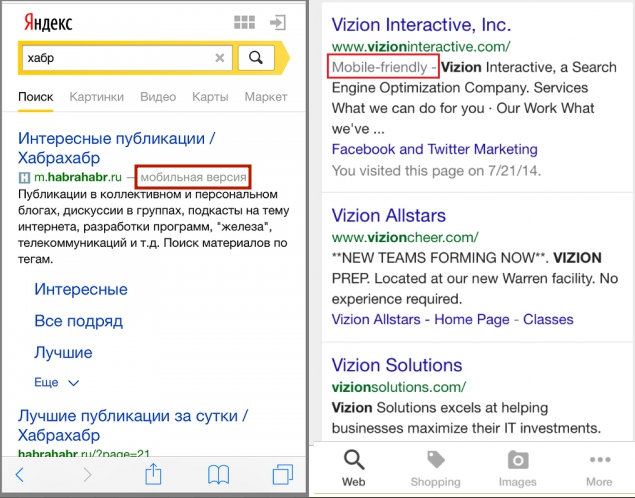
Task: Open the Все подряд sitelink
Action: pyautogui.click(x=79, y=321)
